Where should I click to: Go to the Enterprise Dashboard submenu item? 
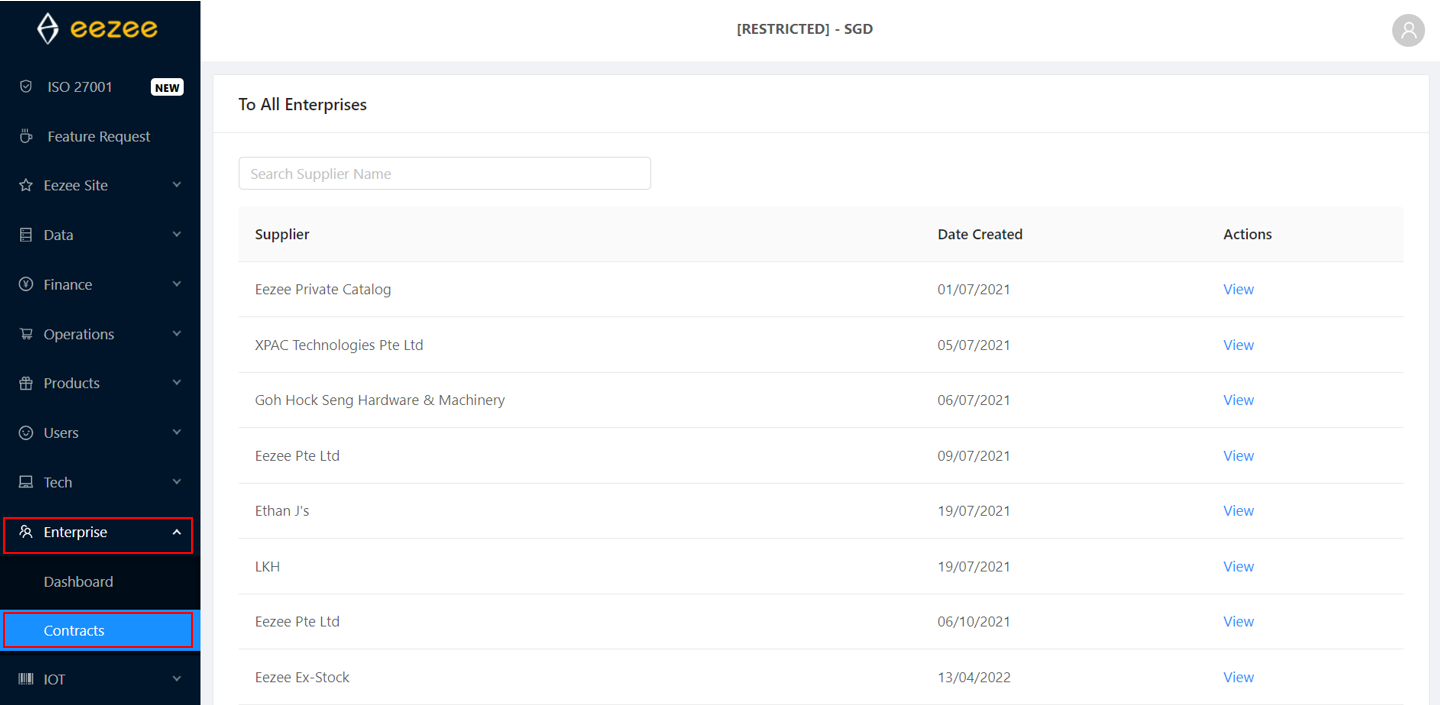point(100,581)
